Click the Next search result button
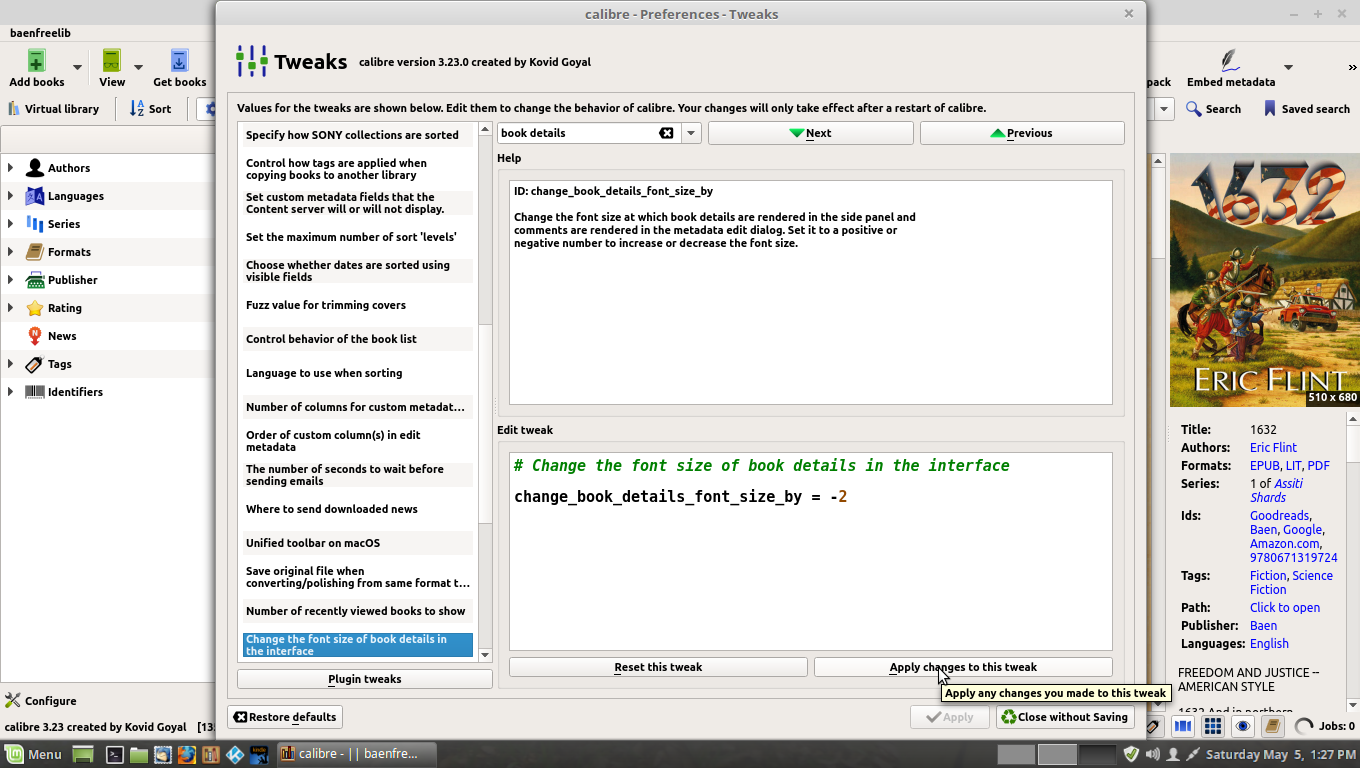This screenshot has height=768, width=1360. point(810,133)
